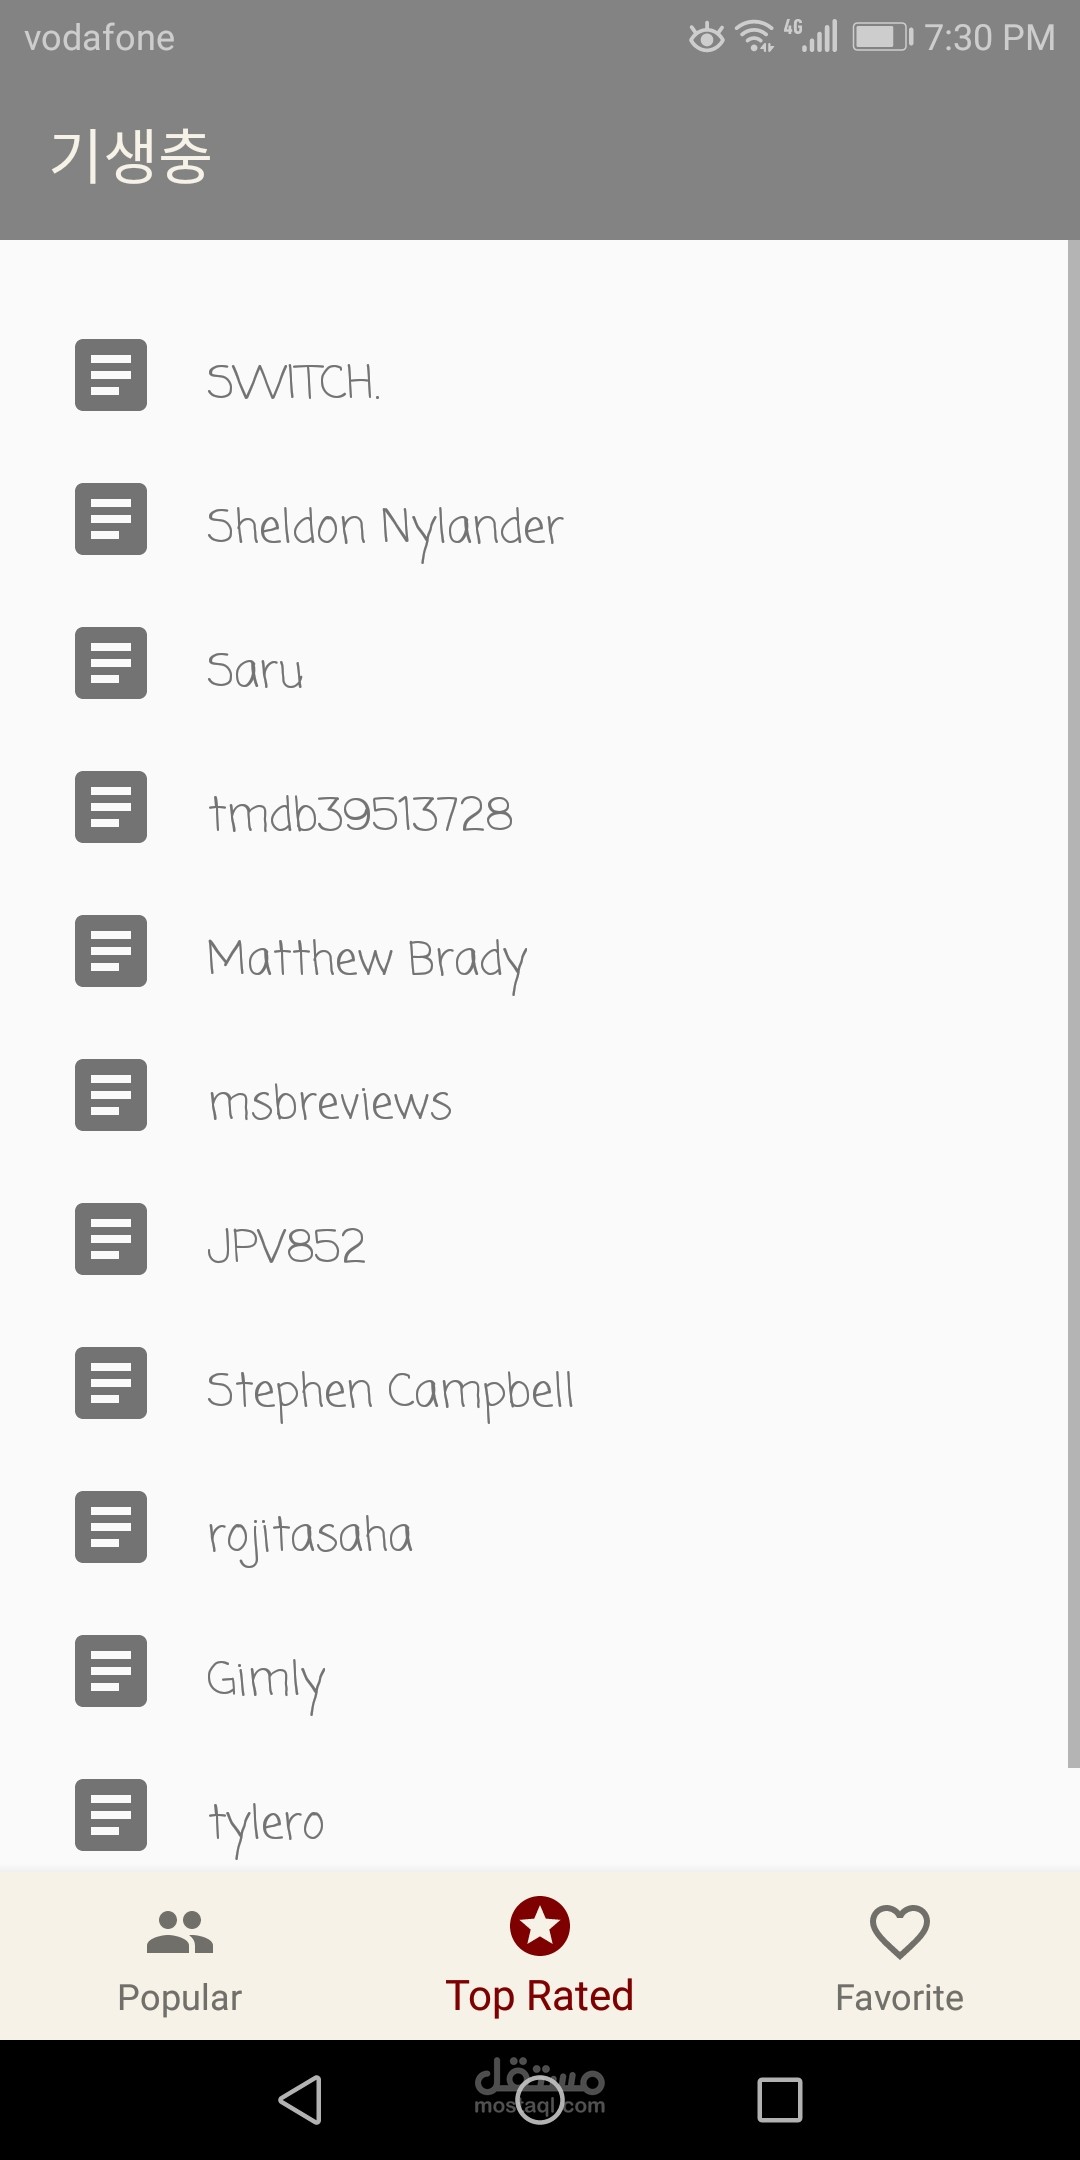
Task: Tap the review icon beside JPV852
Action: 111,1239
